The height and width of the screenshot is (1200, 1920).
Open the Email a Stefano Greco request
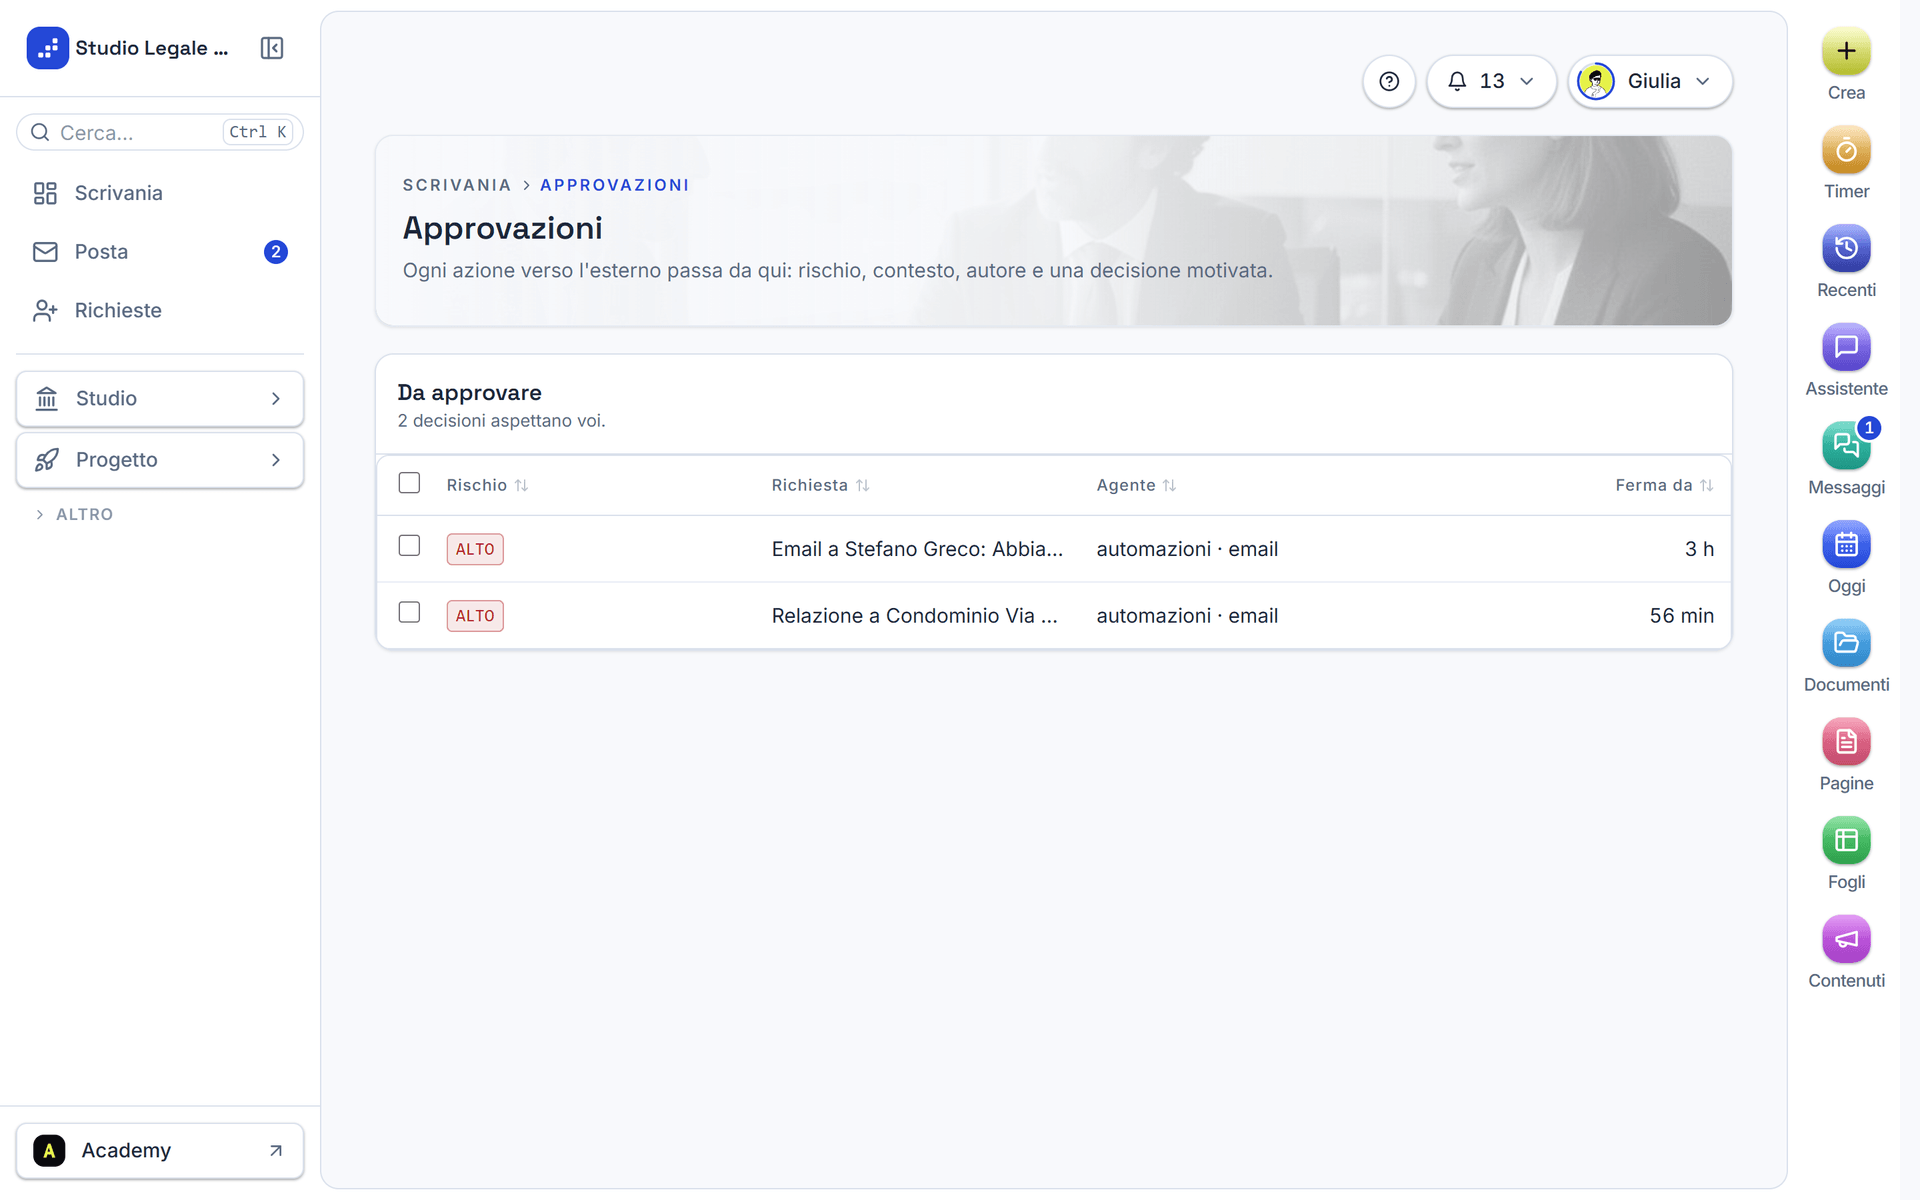[x=917, y=549]
